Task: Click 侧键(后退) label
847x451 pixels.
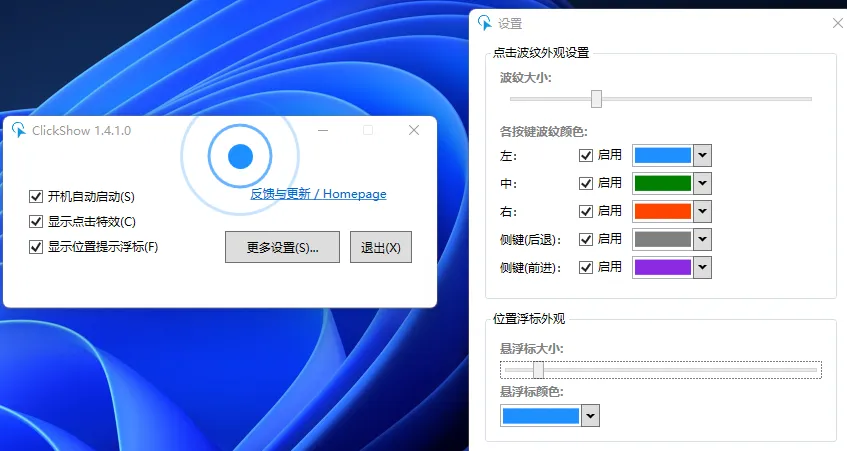Action: [x=530, y=240]
